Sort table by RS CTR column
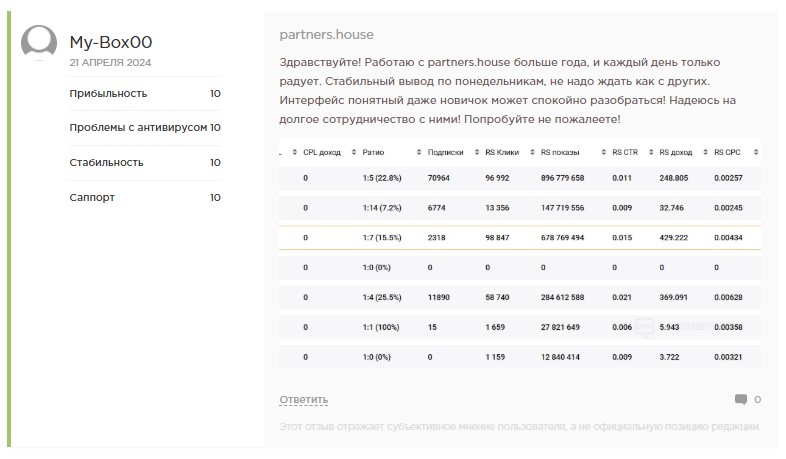 (x=625, y=152)
